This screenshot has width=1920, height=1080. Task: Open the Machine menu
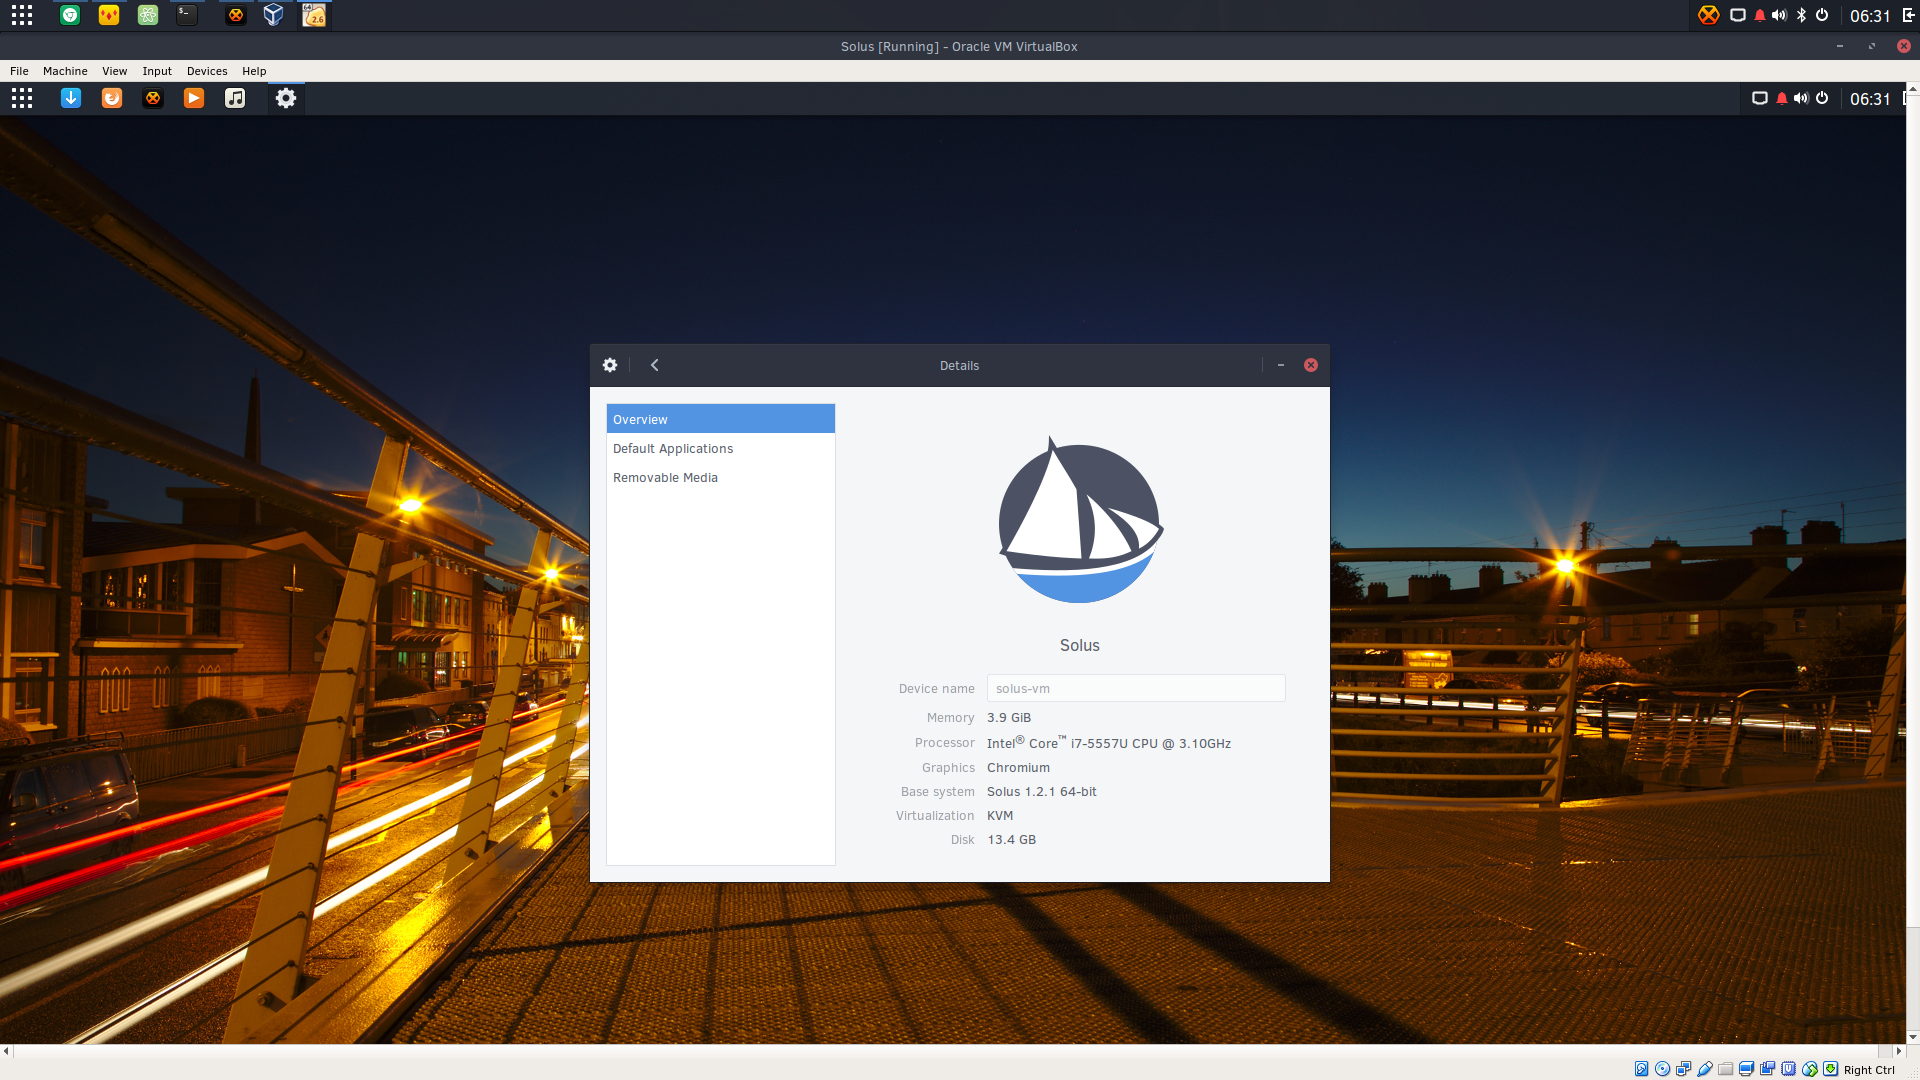[x=65, y=71]
